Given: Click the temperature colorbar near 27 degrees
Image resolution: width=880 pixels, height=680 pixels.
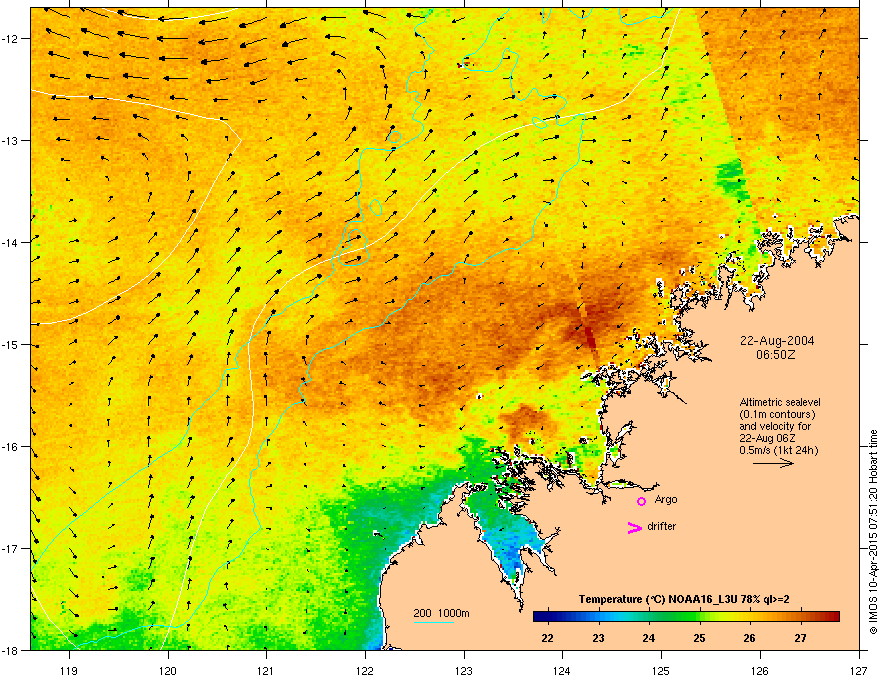Looking at the screenshot, I should [x=800, y=617].
